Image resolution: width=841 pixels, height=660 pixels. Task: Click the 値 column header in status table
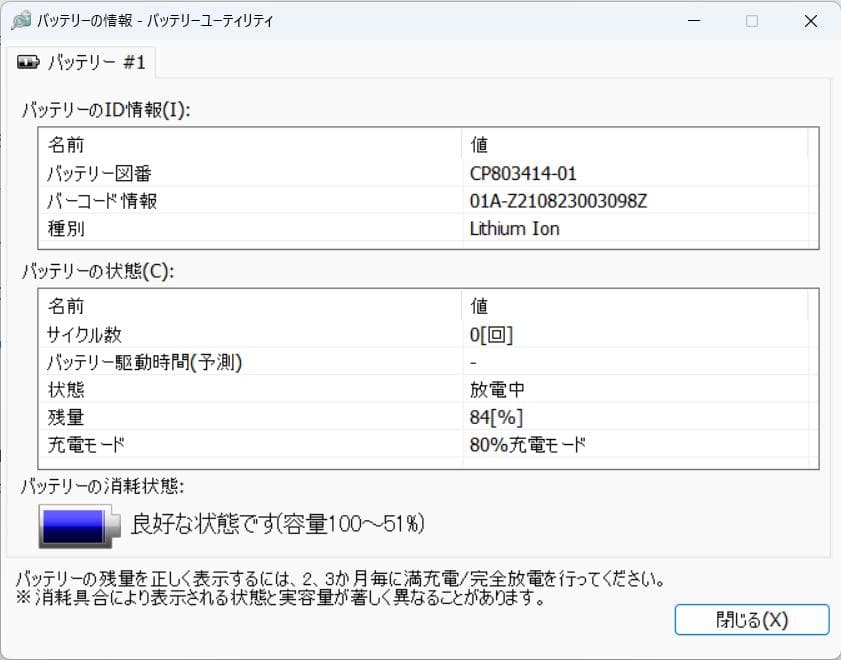(x=473, y=306)
